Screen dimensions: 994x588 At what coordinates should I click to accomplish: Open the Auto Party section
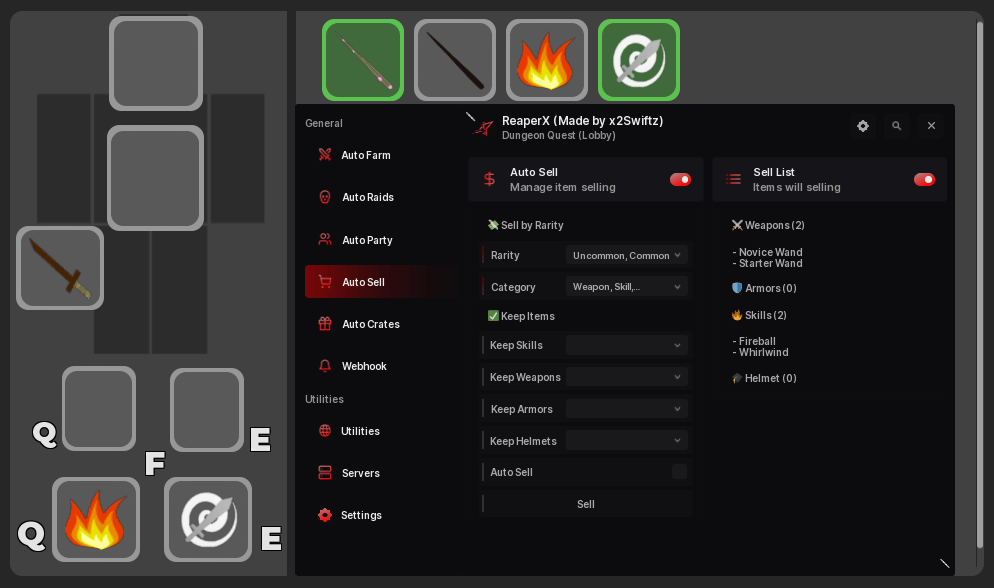coord(381,240)
